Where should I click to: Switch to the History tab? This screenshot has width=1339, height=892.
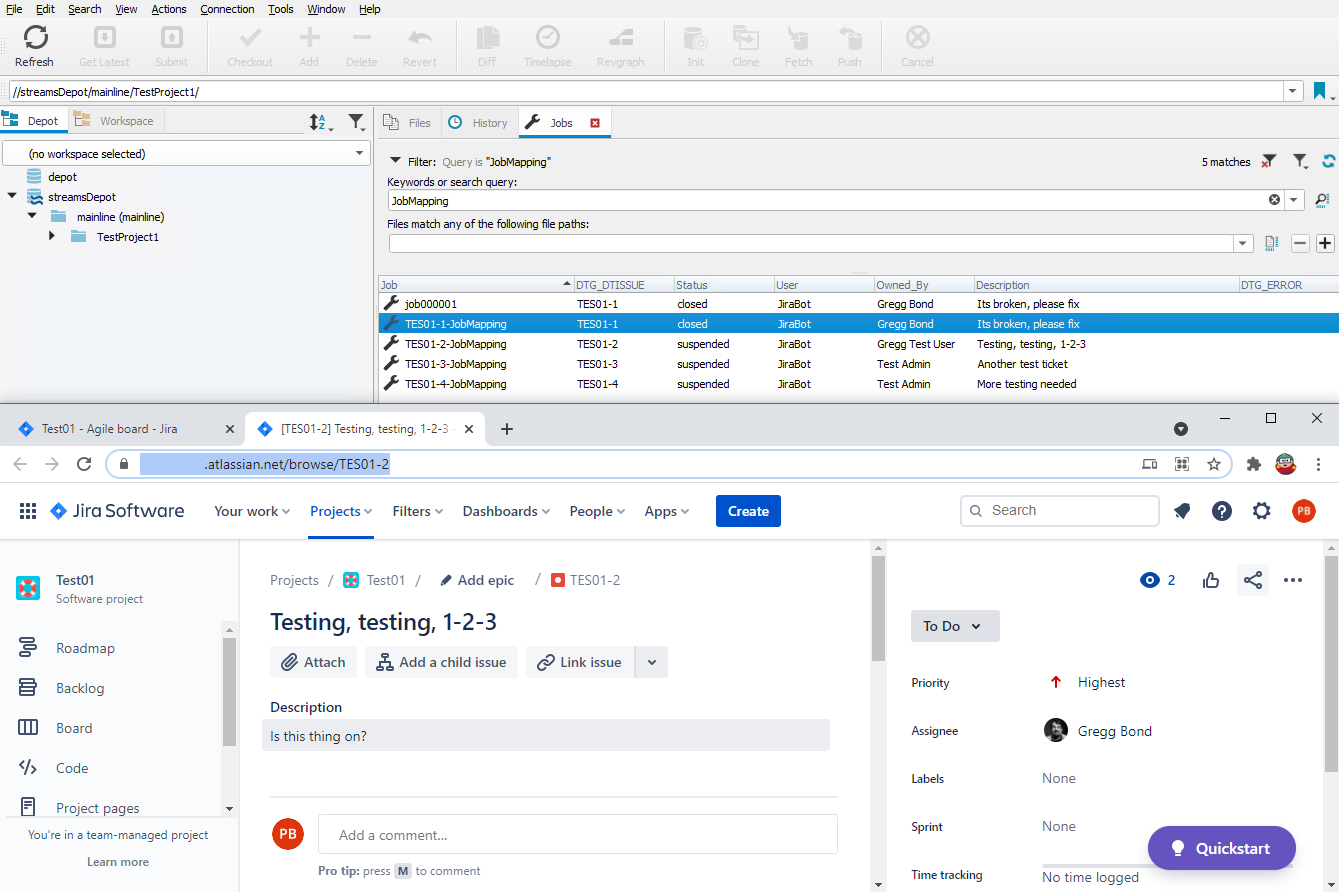[x=479, y=123]
